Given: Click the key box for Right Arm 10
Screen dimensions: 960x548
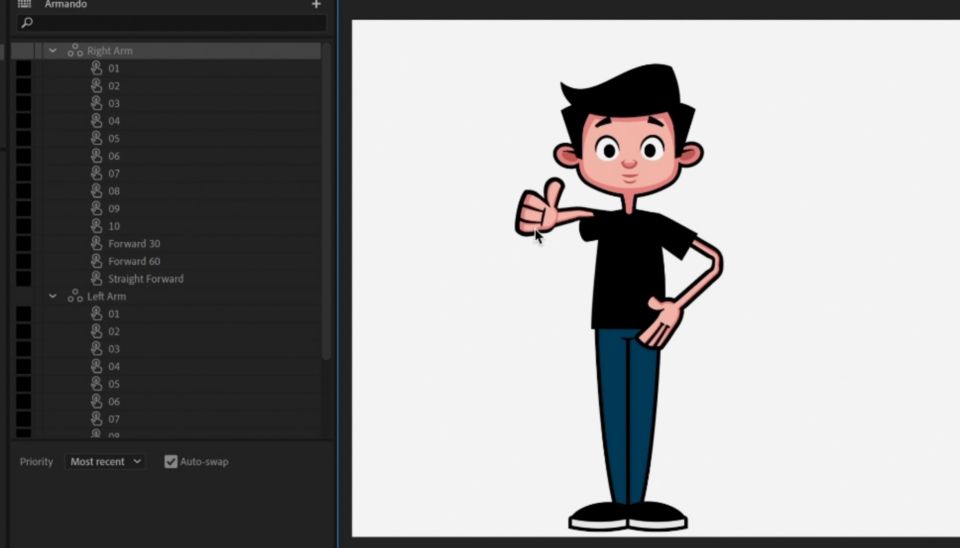Looking at the screenshot, I should coord(23,226).
